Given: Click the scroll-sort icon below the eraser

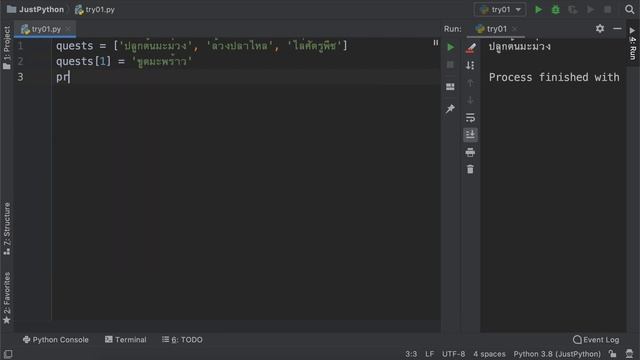Looking at the screenshot, I should [470, 65].
